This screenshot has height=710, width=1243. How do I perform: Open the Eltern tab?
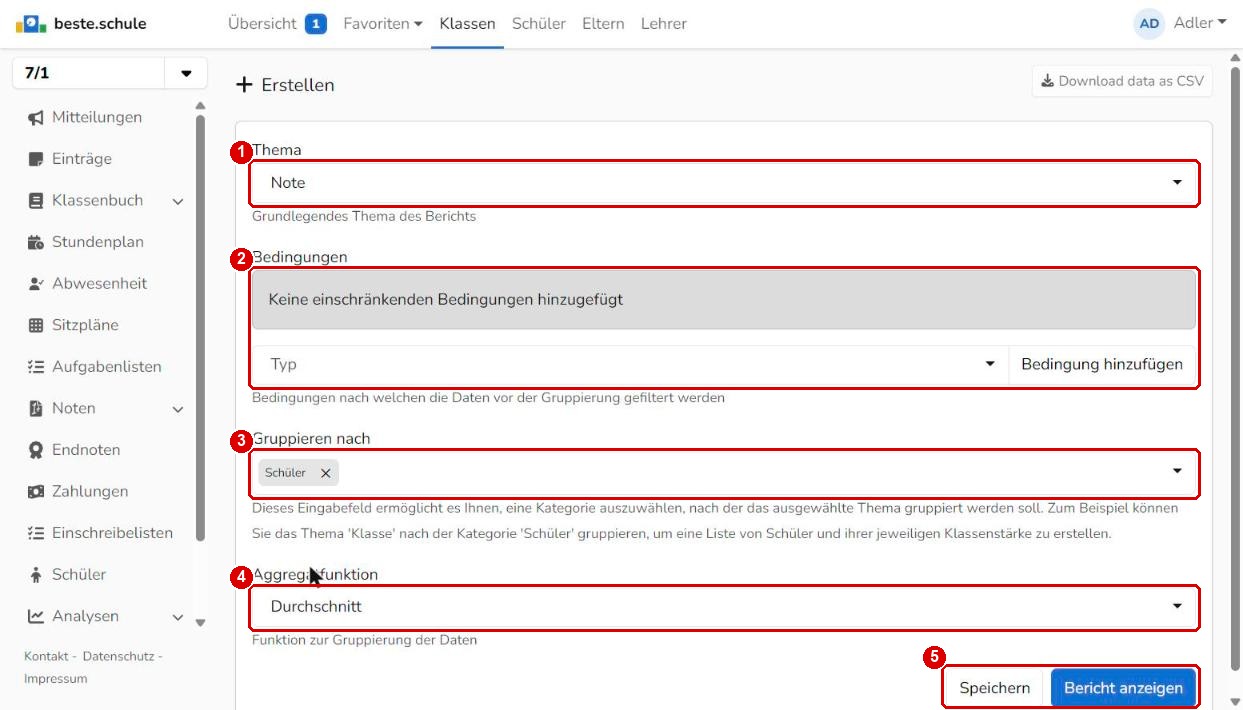point(603,23)
